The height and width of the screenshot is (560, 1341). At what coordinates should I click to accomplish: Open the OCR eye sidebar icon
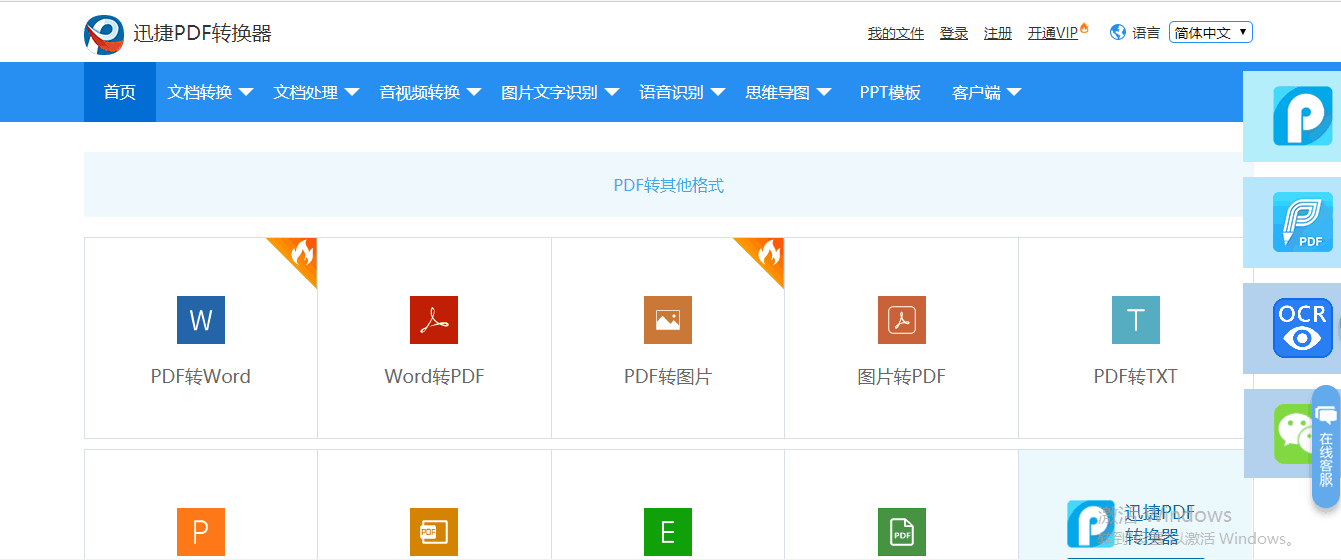click(x=1303, y=328)
